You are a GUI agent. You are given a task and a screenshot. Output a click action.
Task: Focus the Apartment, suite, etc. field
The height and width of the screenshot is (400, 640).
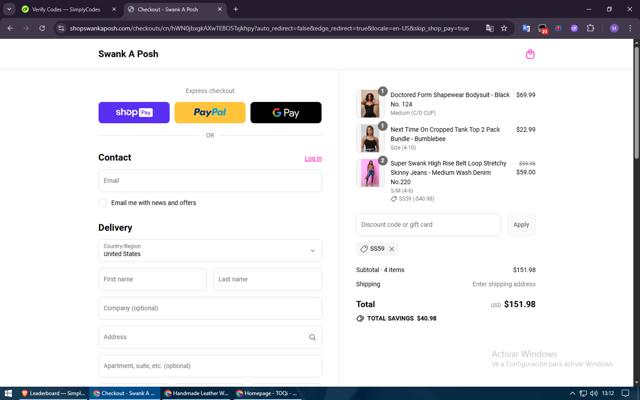tap(210, 366)
